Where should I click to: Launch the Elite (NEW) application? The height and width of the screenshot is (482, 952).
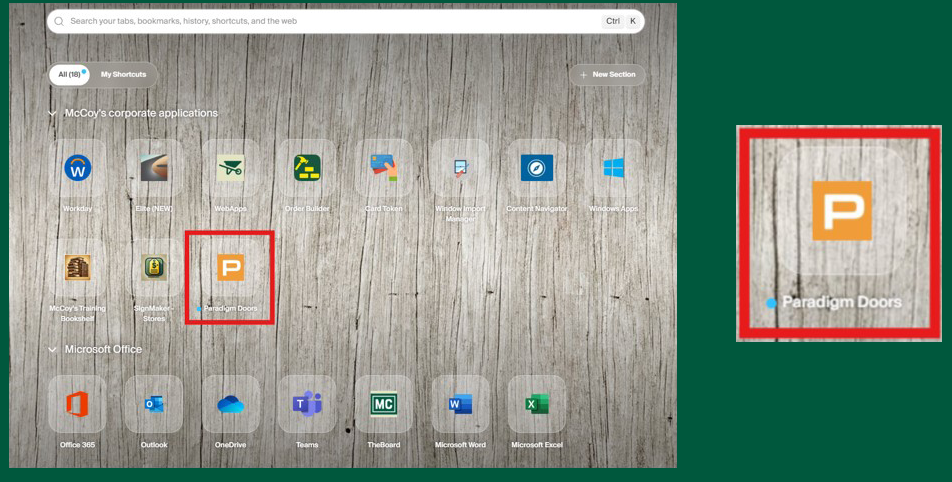154,168
